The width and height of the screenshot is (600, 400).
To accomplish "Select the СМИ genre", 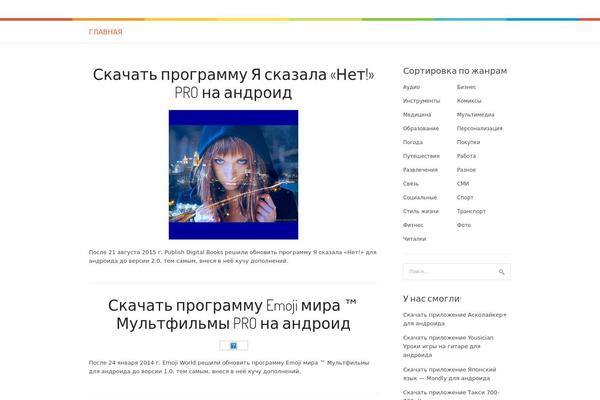I will pos(463,183).
